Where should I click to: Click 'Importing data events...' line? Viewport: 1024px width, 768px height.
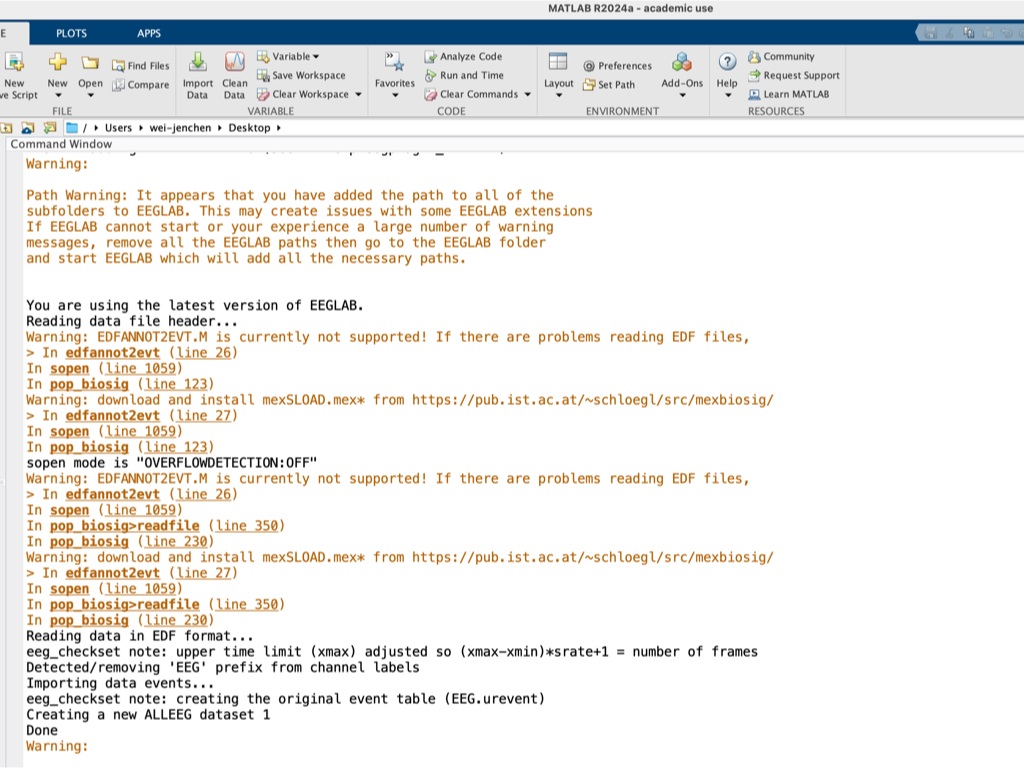(120, 683)
